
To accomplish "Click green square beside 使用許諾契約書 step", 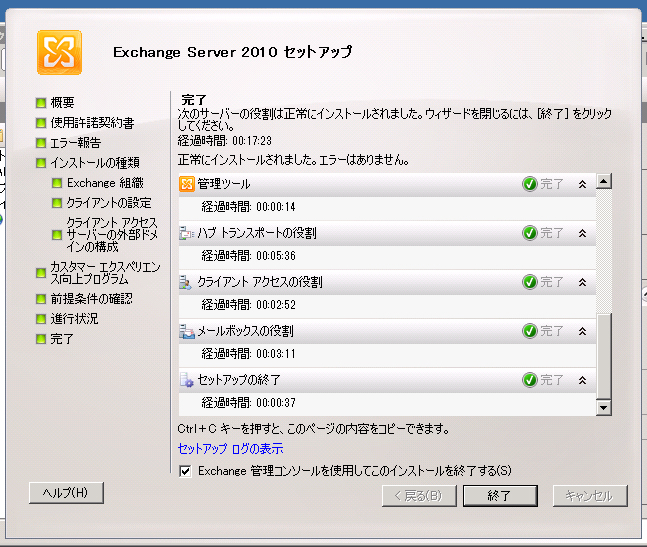I will [40, 123].
